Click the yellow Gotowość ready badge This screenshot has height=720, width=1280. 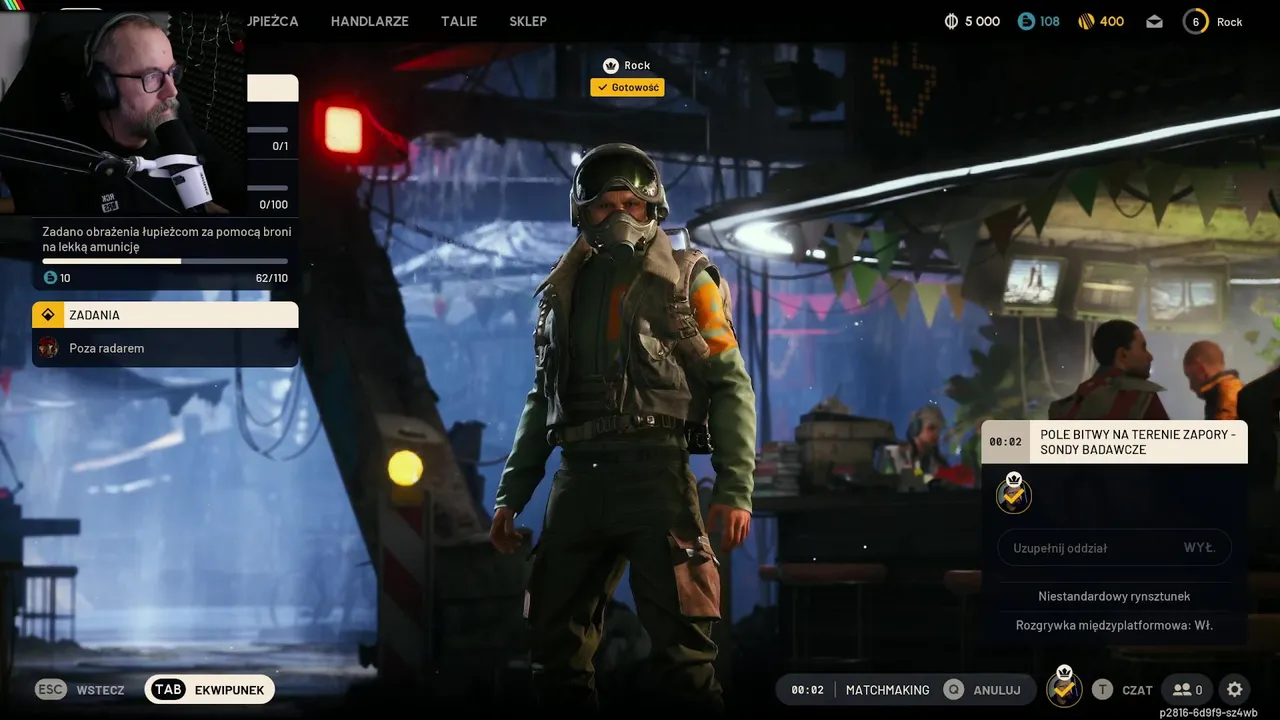(627, 88)
